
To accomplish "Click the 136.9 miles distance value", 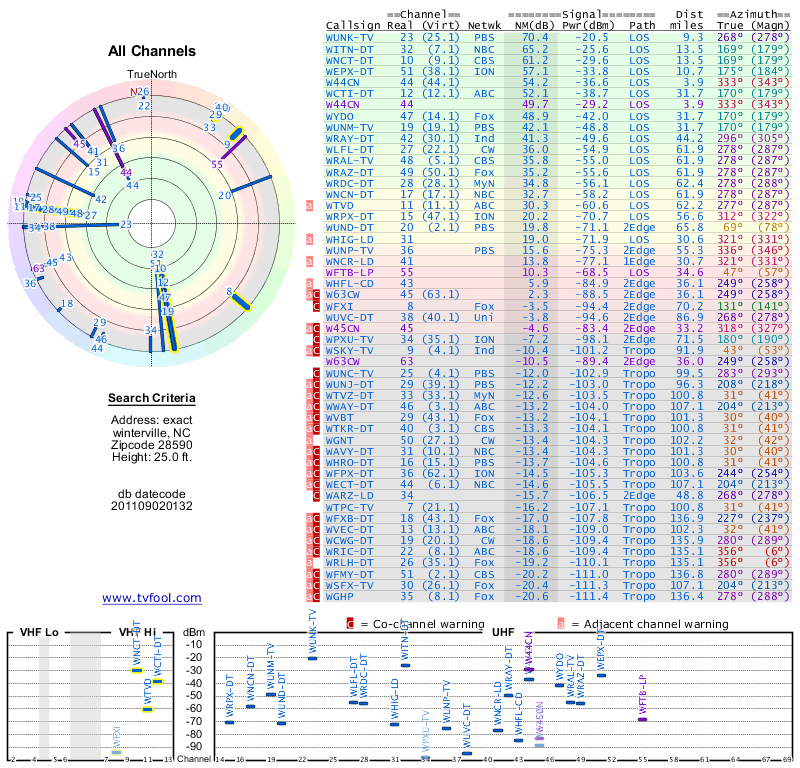I will click(687, 518).
